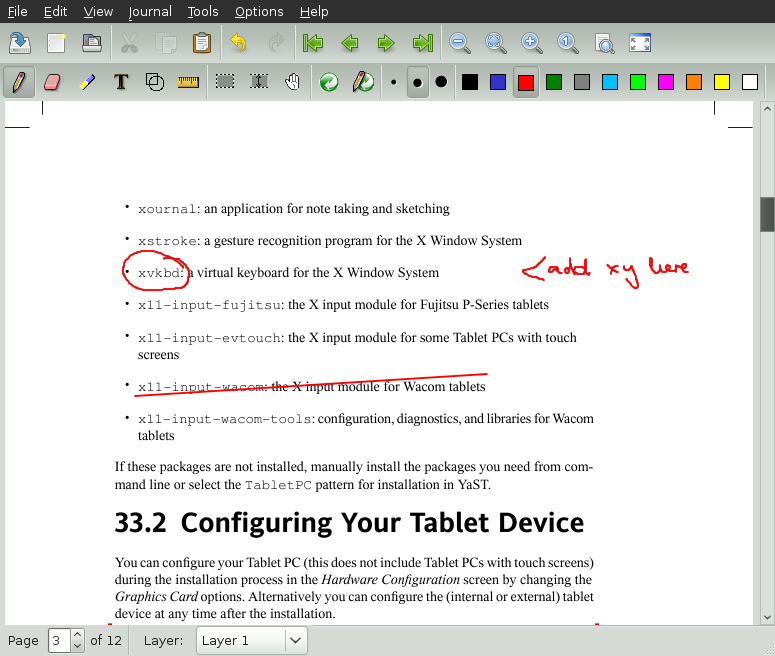Select fine pen thickness
The height and width of the screenshot is (656, 775).
[x=393, y=82]
